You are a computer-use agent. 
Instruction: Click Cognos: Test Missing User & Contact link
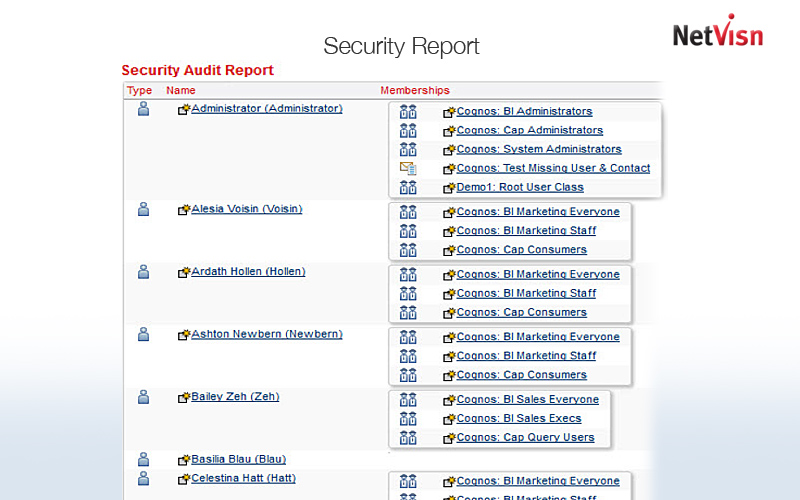click(554, 168)
